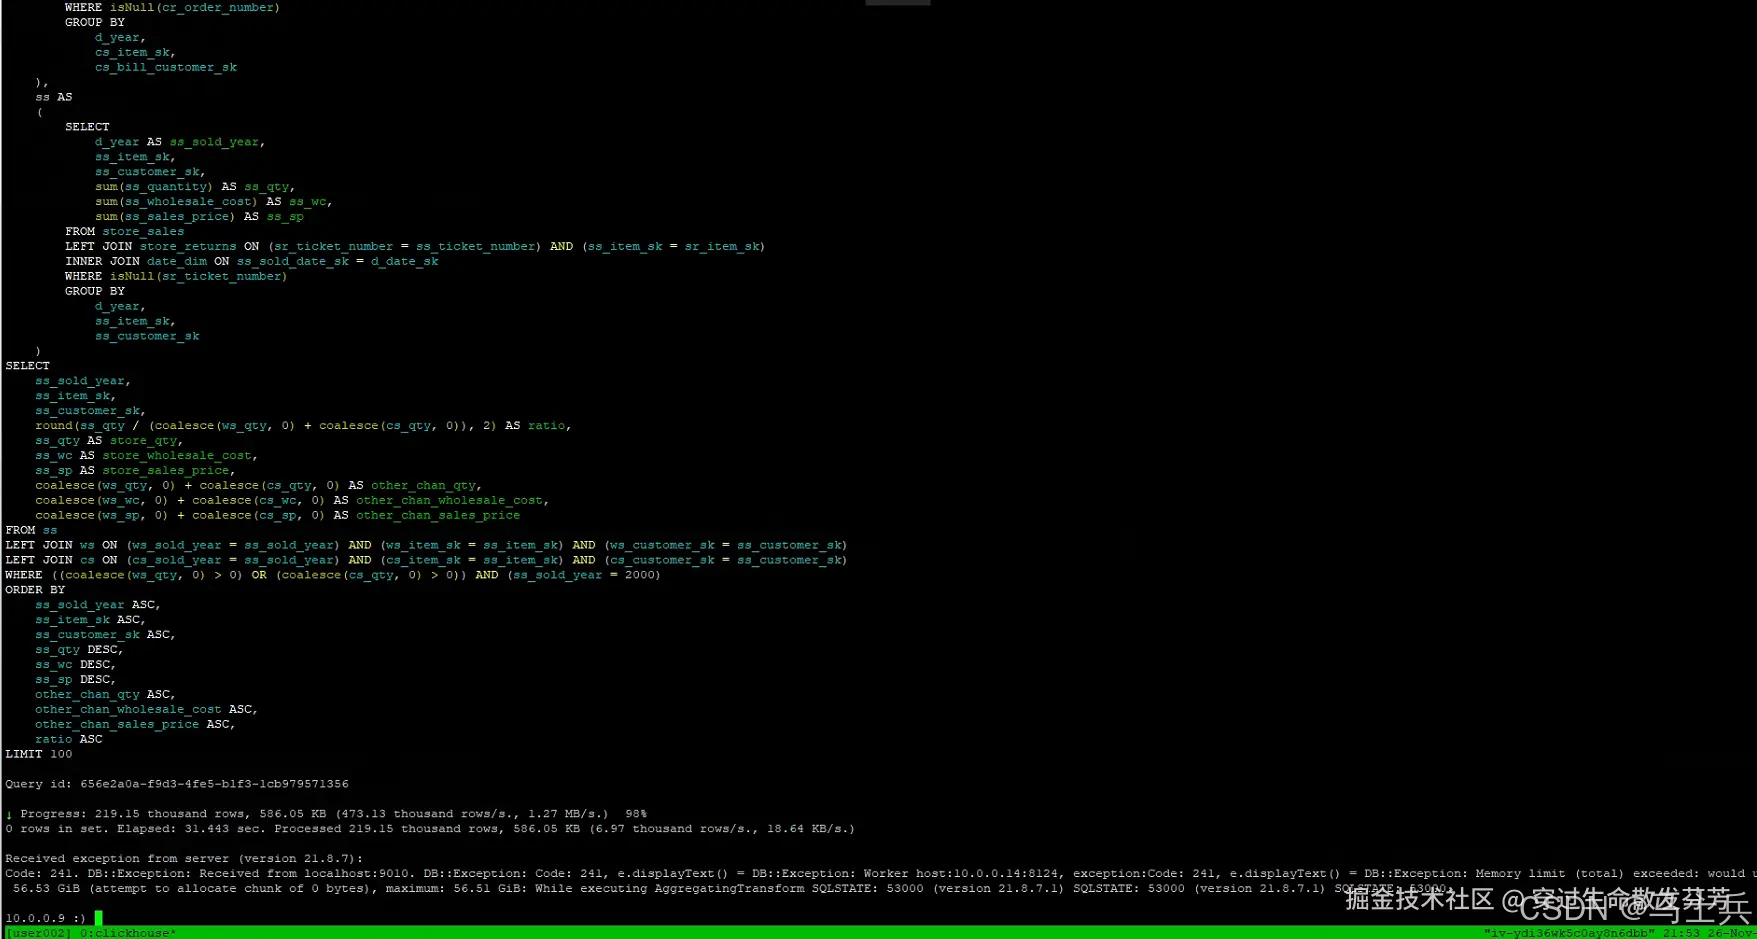The image size is (1757, 939).
Task: Click the 'ss AS' CTE name line
Action: [54, 97]
